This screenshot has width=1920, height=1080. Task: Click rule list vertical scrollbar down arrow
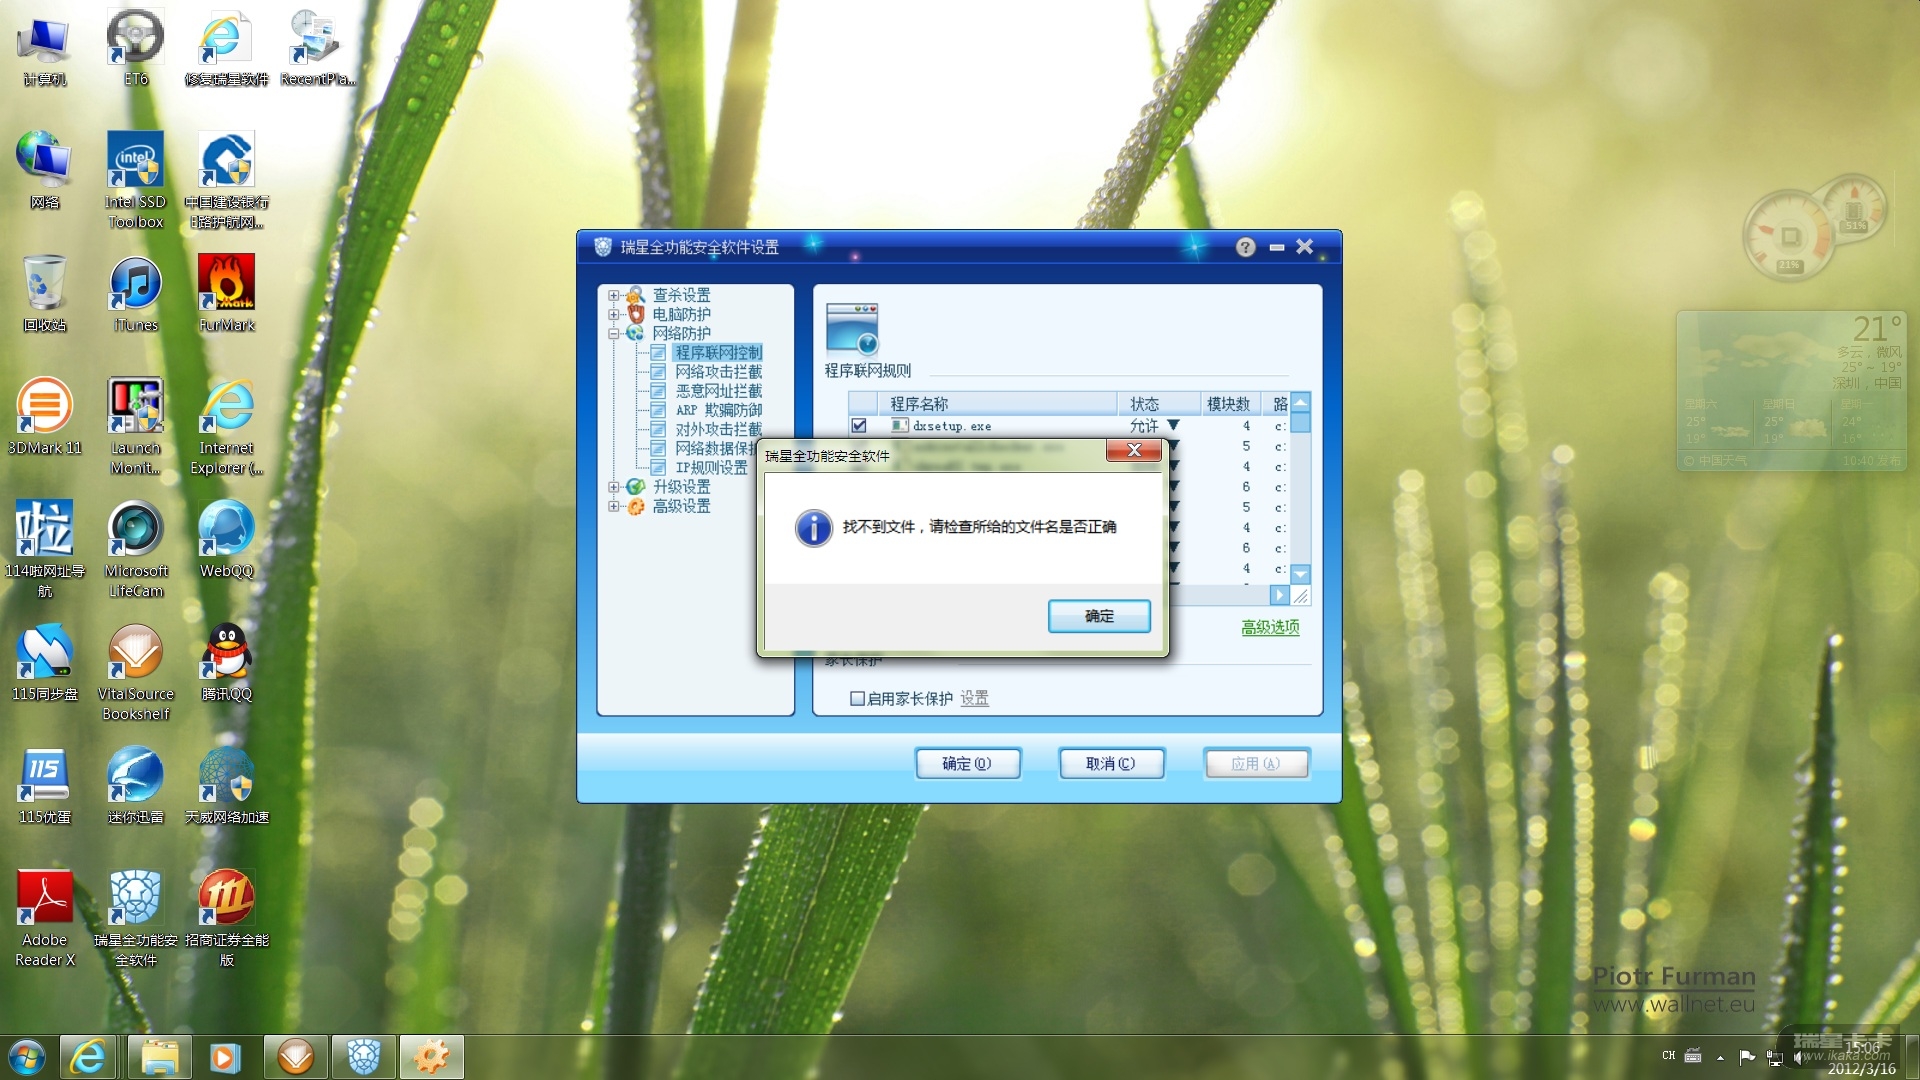(x=1300, y=574)
